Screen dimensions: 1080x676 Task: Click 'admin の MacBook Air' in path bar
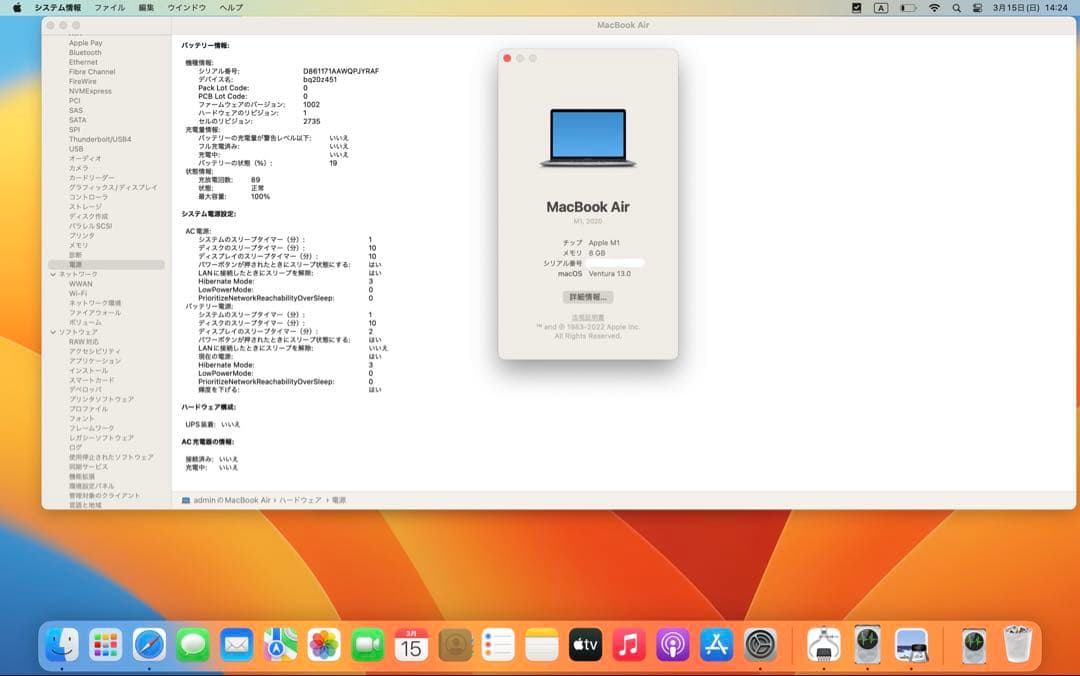coord(231,500)
